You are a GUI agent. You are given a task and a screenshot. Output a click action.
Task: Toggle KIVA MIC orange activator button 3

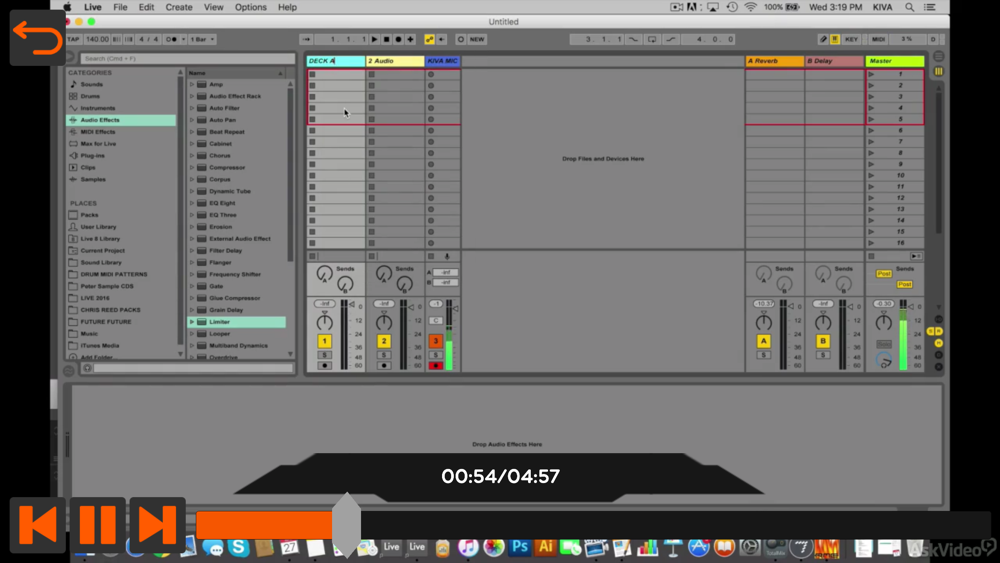click(x=436, y=341)
